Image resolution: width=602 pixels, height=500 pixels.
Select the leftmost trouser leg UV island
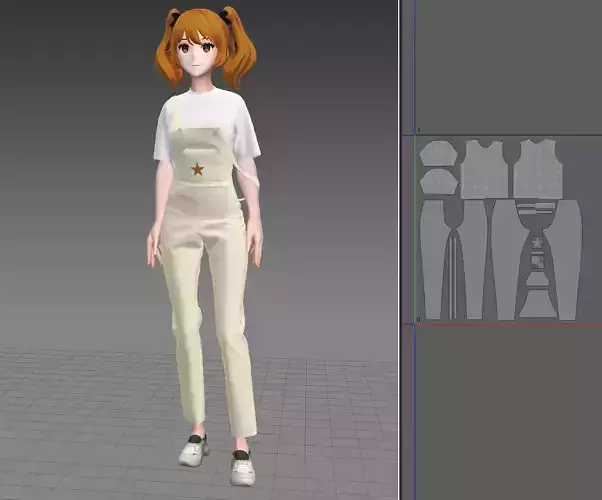[x=435, y=259]
